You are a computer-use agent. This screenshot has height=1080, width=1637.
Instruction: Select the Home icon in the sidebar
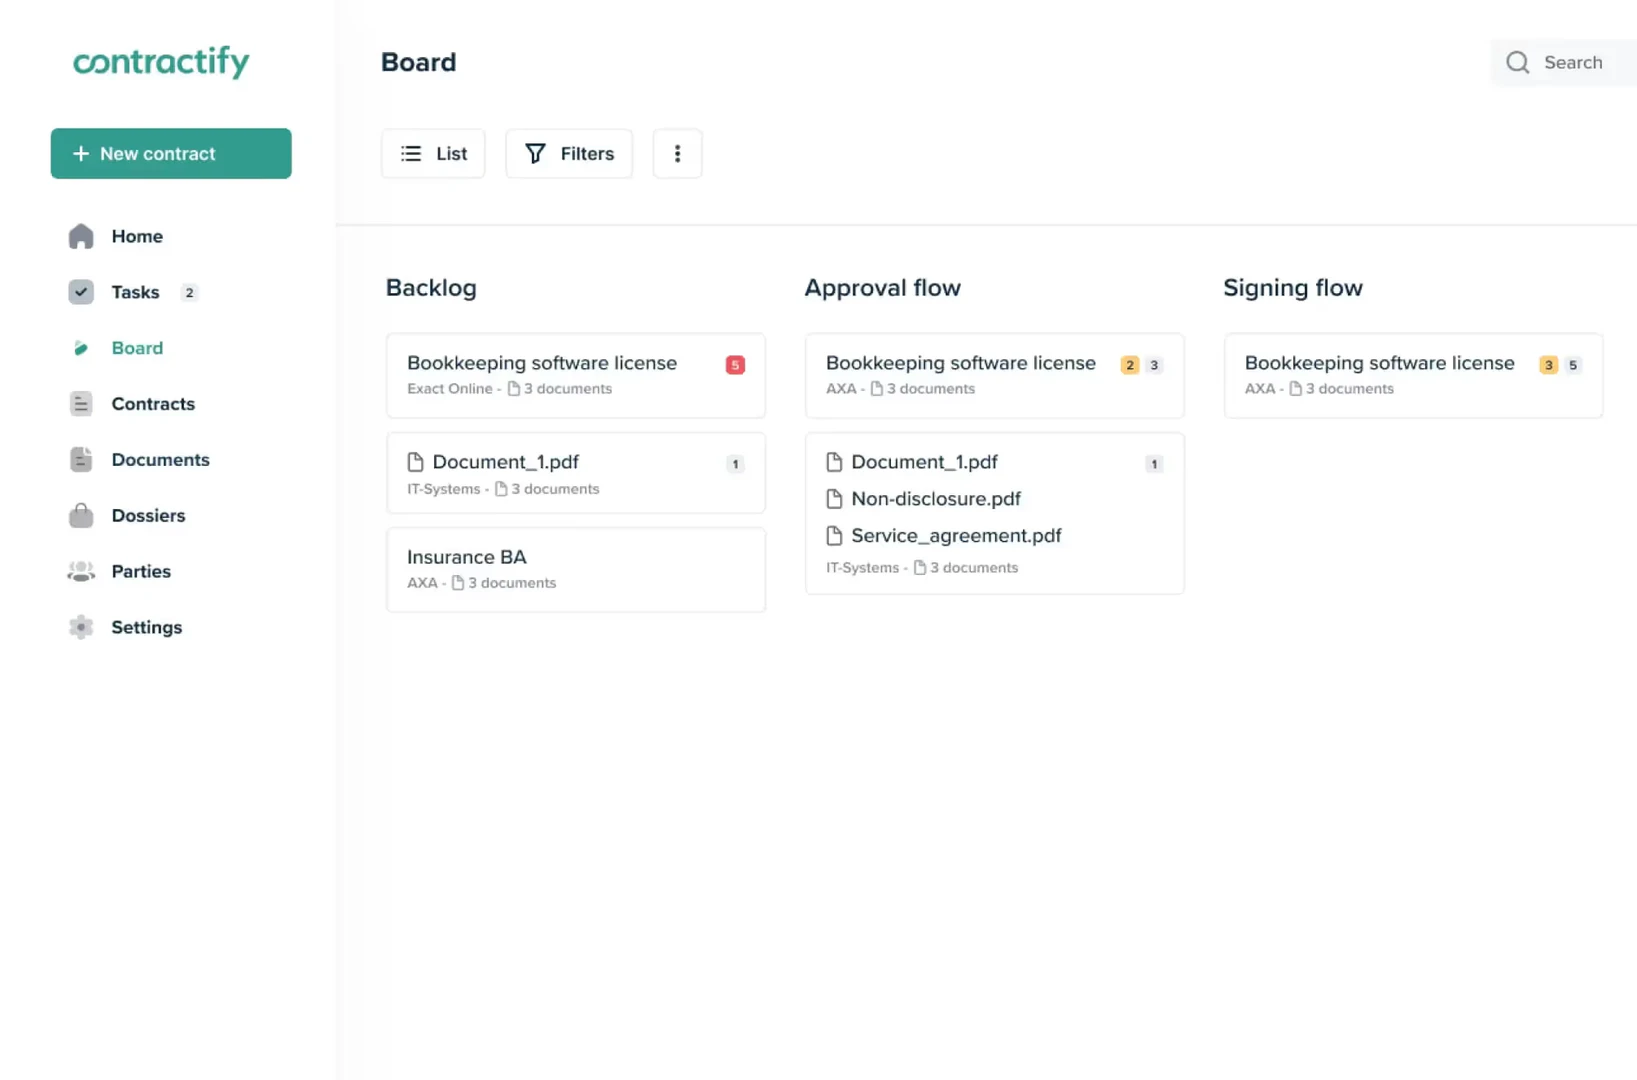80,236
